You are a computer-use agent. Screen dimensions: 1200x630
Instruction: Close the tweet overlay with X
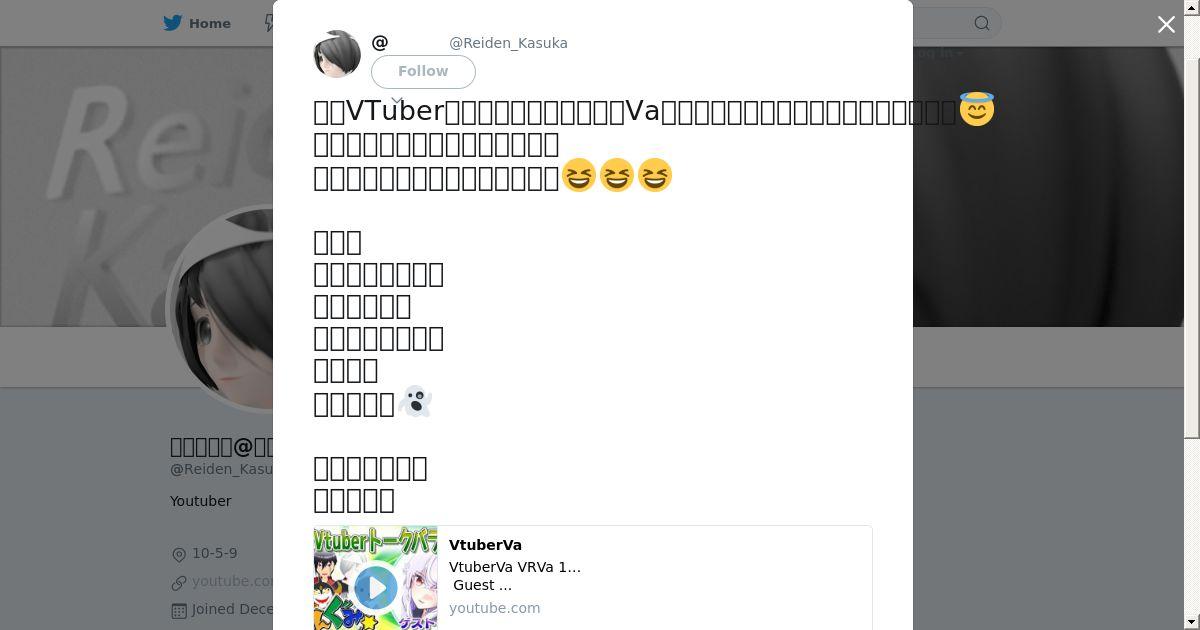tap(1166, 24)
